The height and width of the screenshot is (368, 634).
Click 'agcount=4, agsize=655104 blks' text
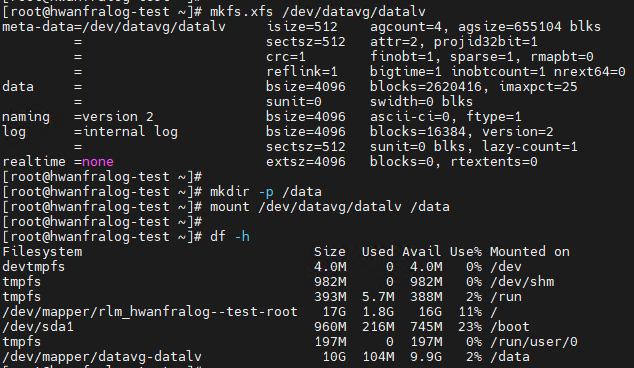point(485,27)
